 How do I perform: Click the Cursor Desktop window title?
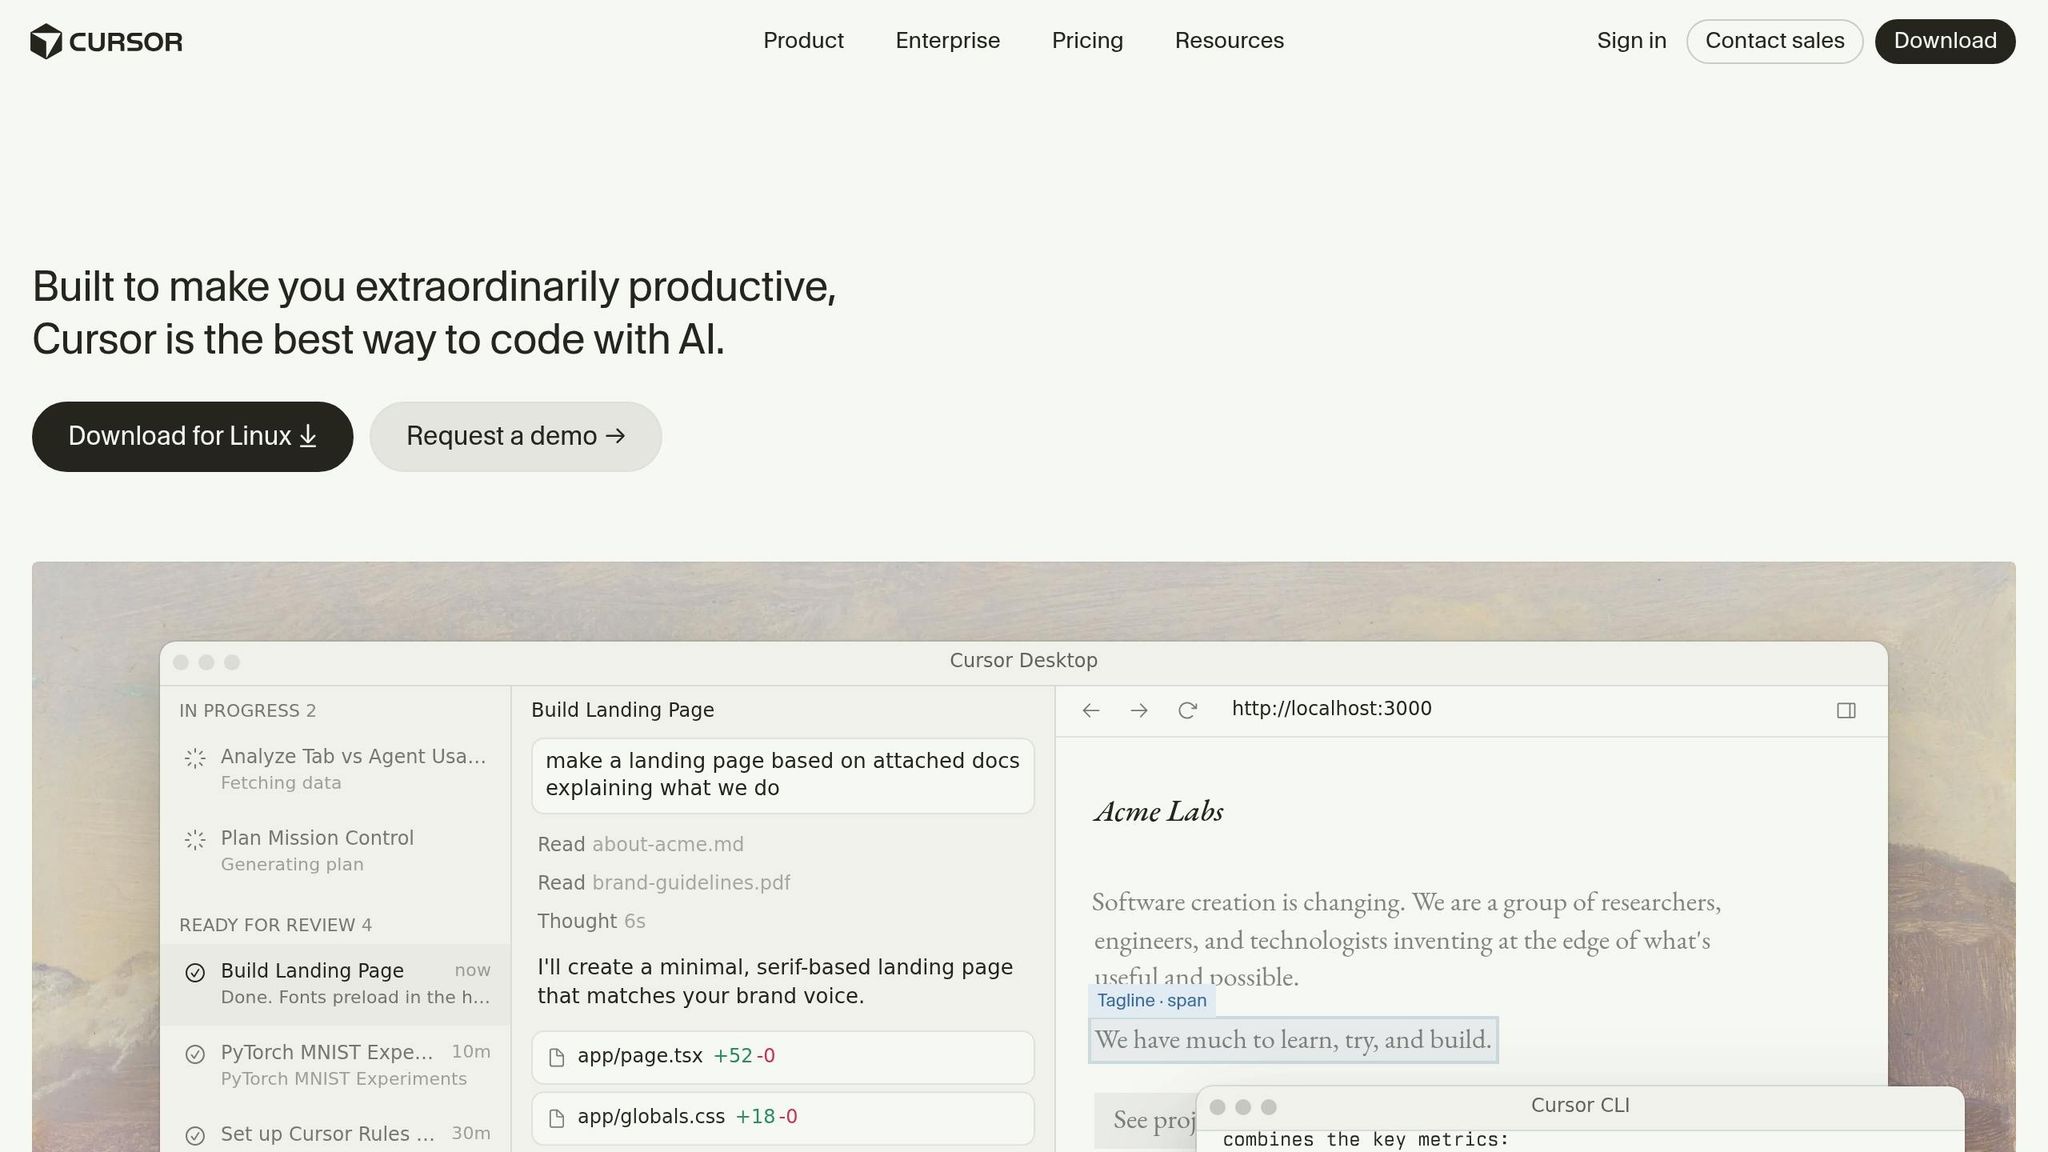click(x=1024, y=661)
